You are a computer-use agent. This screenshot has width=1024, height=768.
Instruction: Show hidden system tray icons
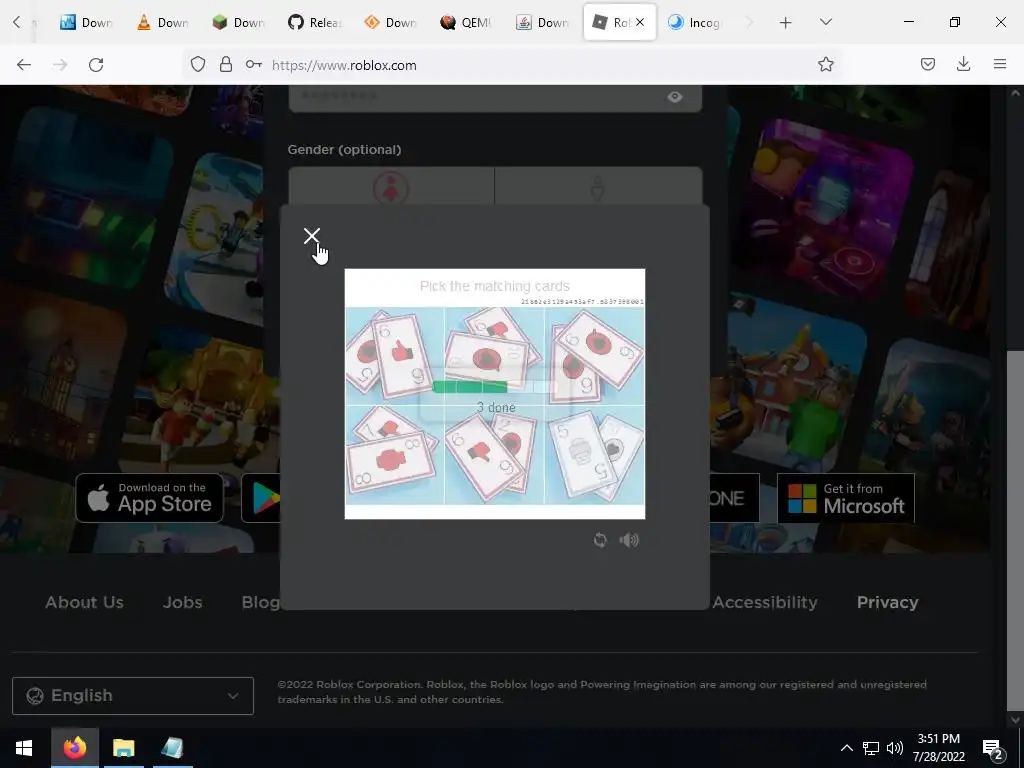(846, 748)
